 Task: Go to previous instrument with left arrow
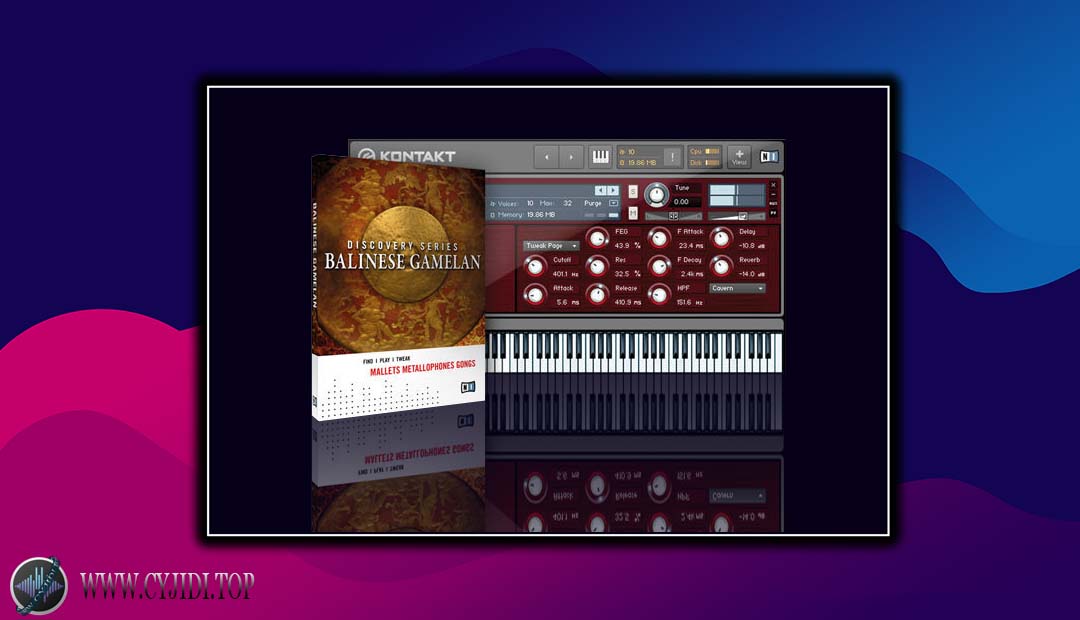(547, 157)
